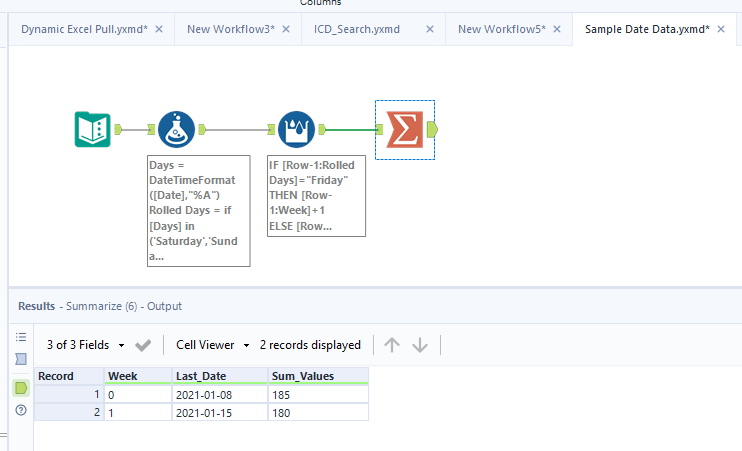The width and height of the screenshot is (742, 451).
Task: Select the green output anchor icon in Results
Action: coord(21,388)
